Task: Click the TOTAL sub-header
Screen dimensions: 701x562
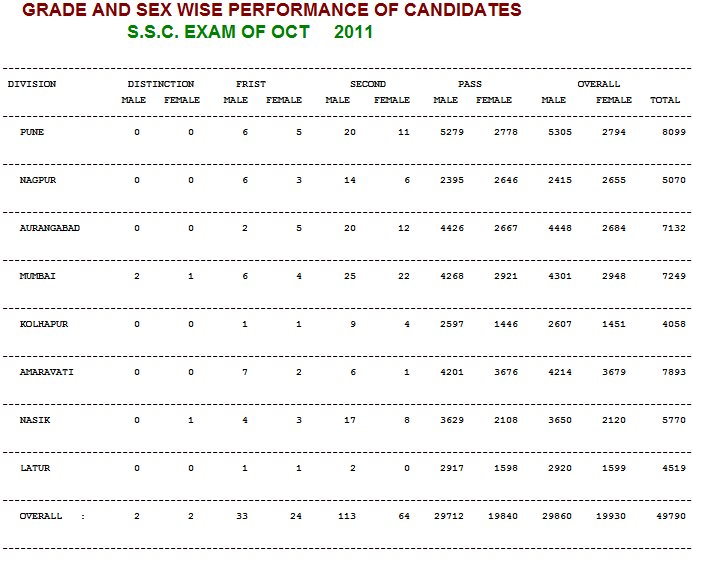Action: pos(665,100)
